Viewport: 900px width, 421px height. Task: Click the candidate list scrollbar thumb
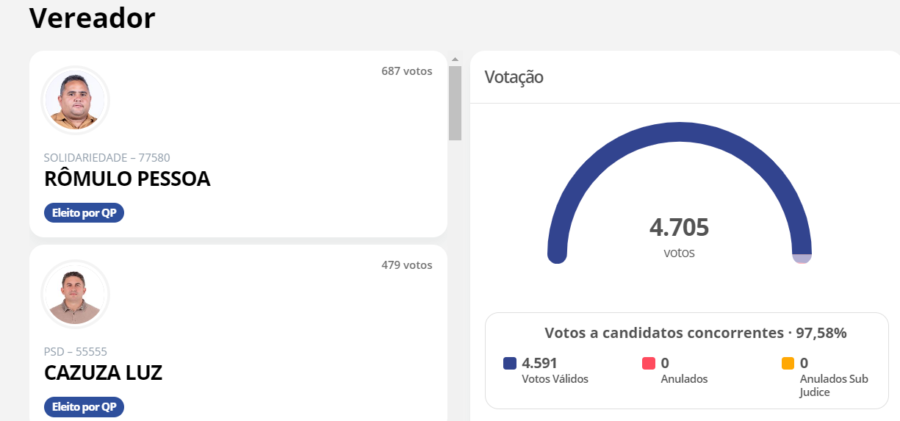(455, 103)
